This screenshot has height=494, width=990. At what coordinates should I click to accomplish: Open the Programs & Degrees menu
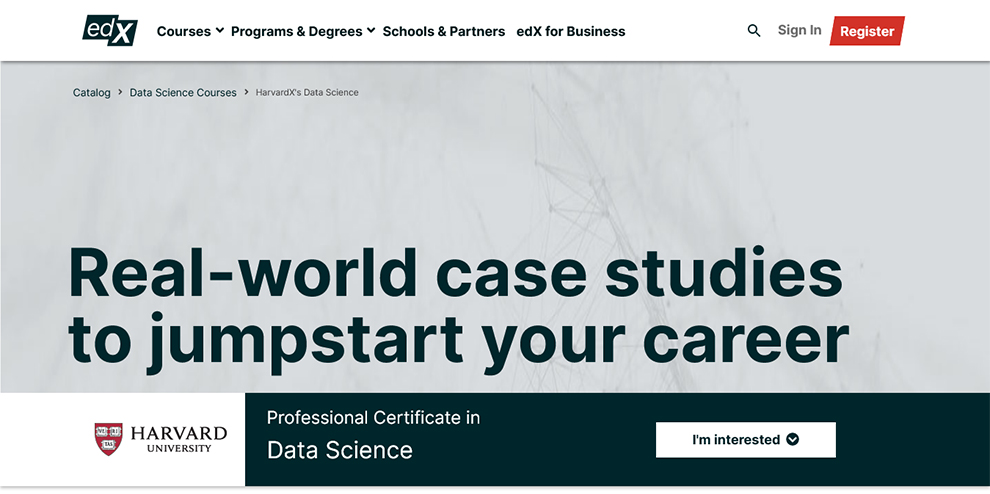click(x=303, y=31)
